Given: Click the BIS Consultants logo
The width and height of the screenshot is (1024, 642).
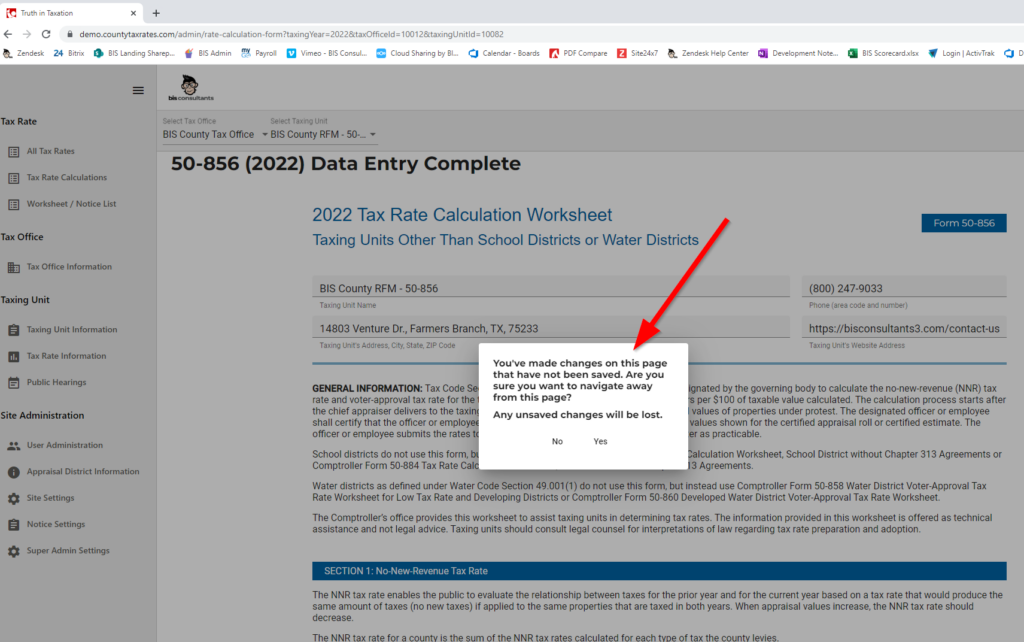Looking at the screenshot, I should pos(190,89).
